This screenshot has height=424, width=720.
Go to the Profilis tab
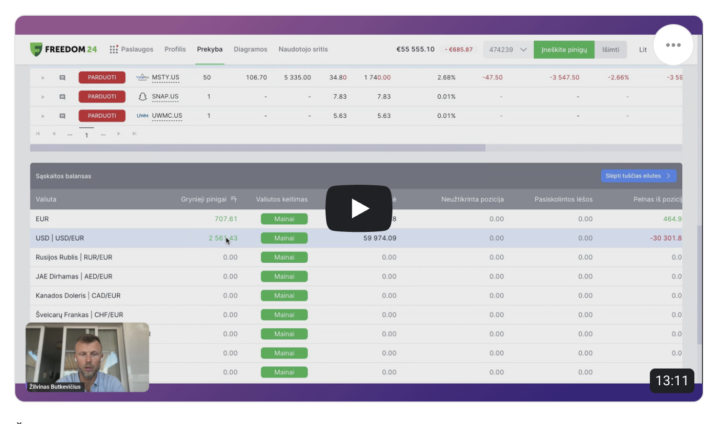click(x=175, y=49)
